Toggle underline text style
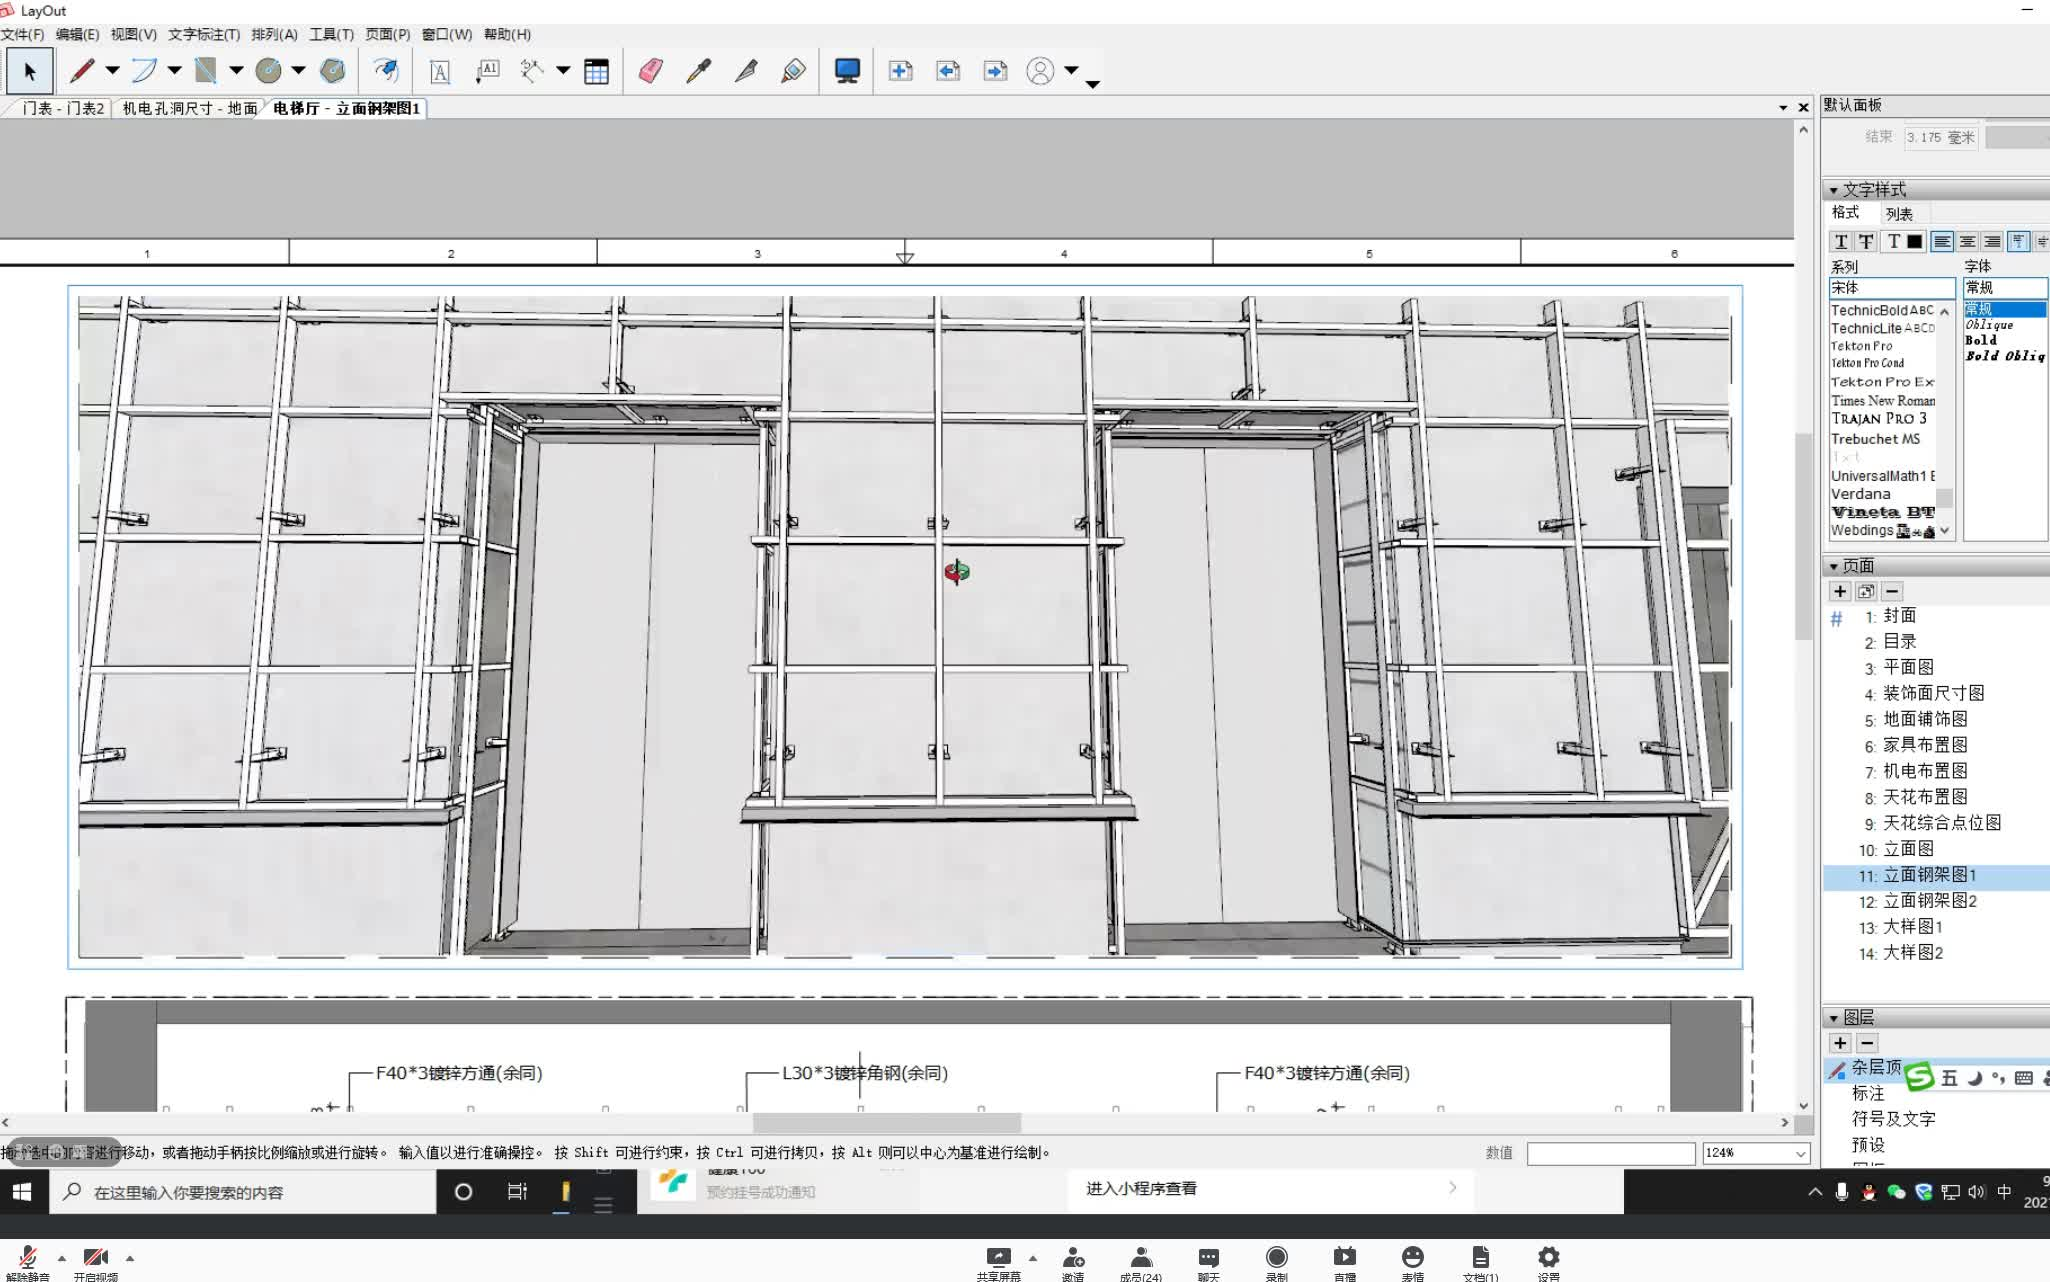The height and width of the screenshot is (1282, 2050). tap(1841, 241)
